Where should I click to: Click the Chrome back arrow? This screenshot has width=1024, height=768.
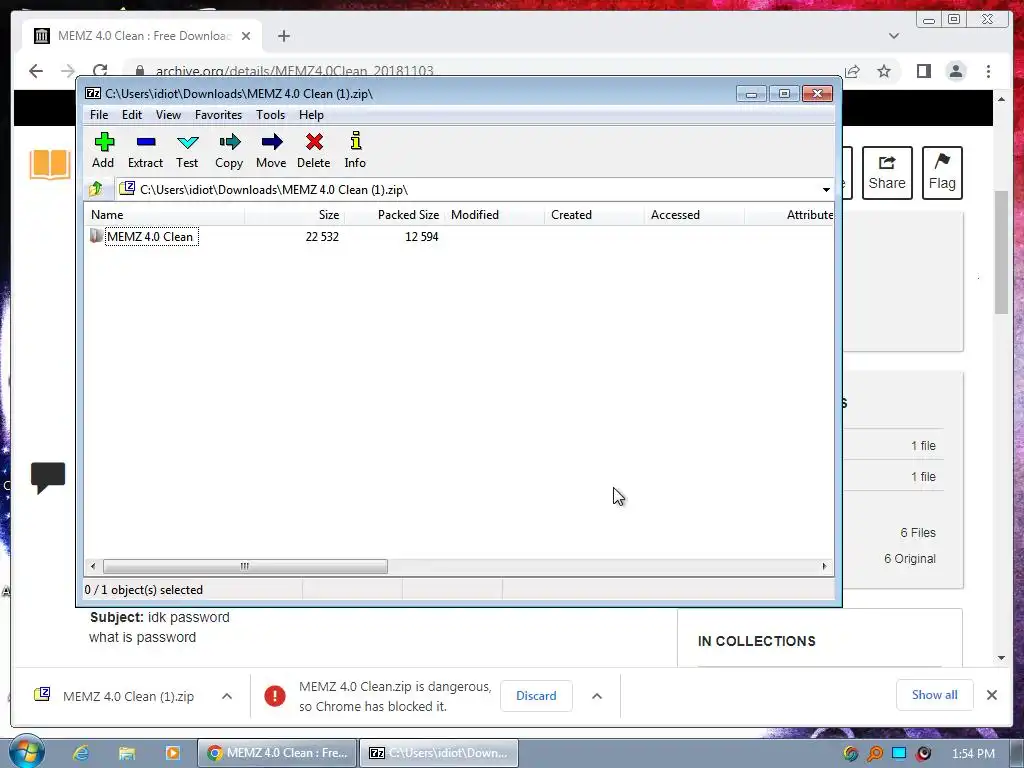point(36,71)
